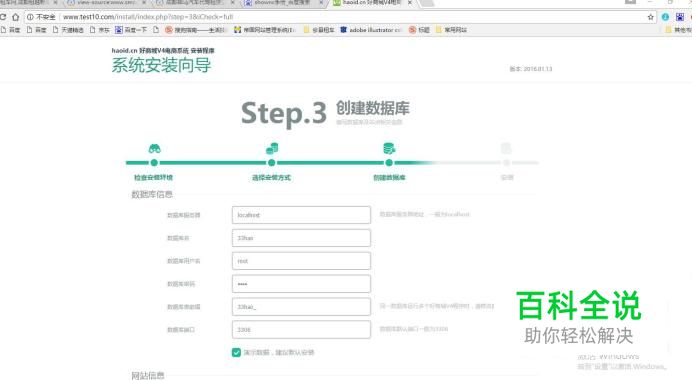Screen dimensions: 692x380
Task: Click the Step.3 heading text
Action: pyautogui.click(x=284, y=113)
